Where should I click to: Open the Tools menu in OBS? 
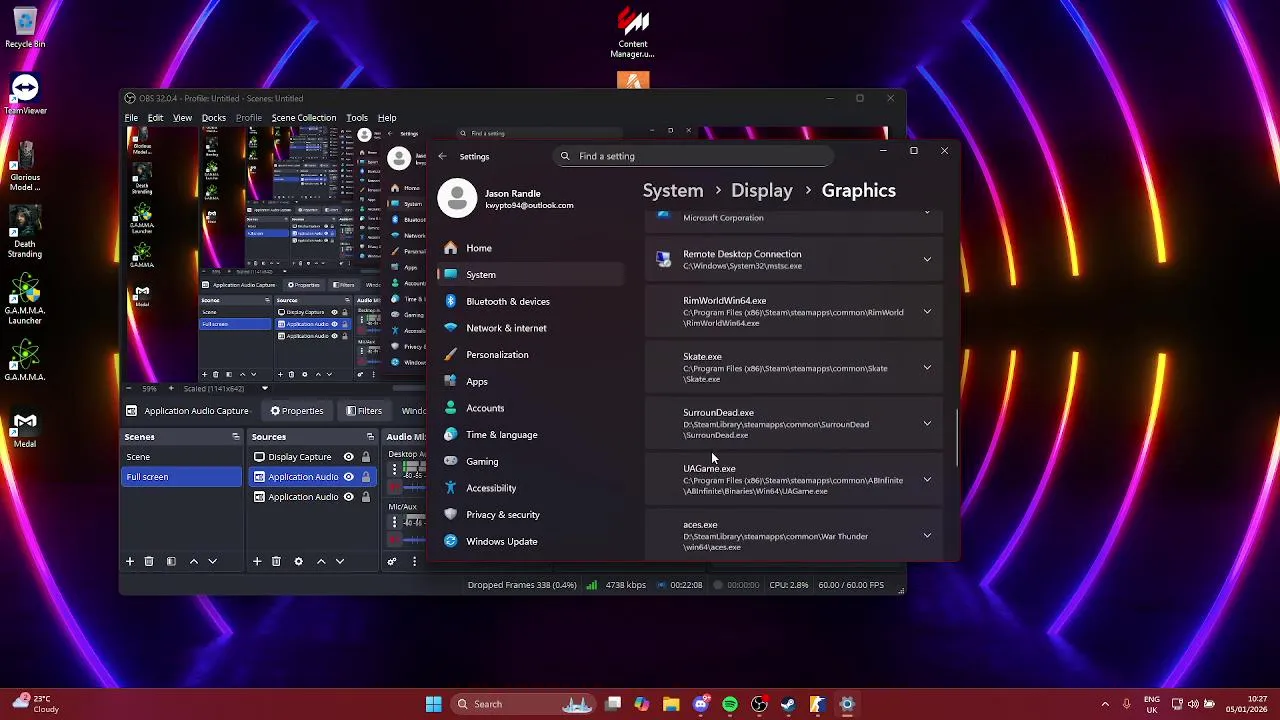[x=357, y=118]
